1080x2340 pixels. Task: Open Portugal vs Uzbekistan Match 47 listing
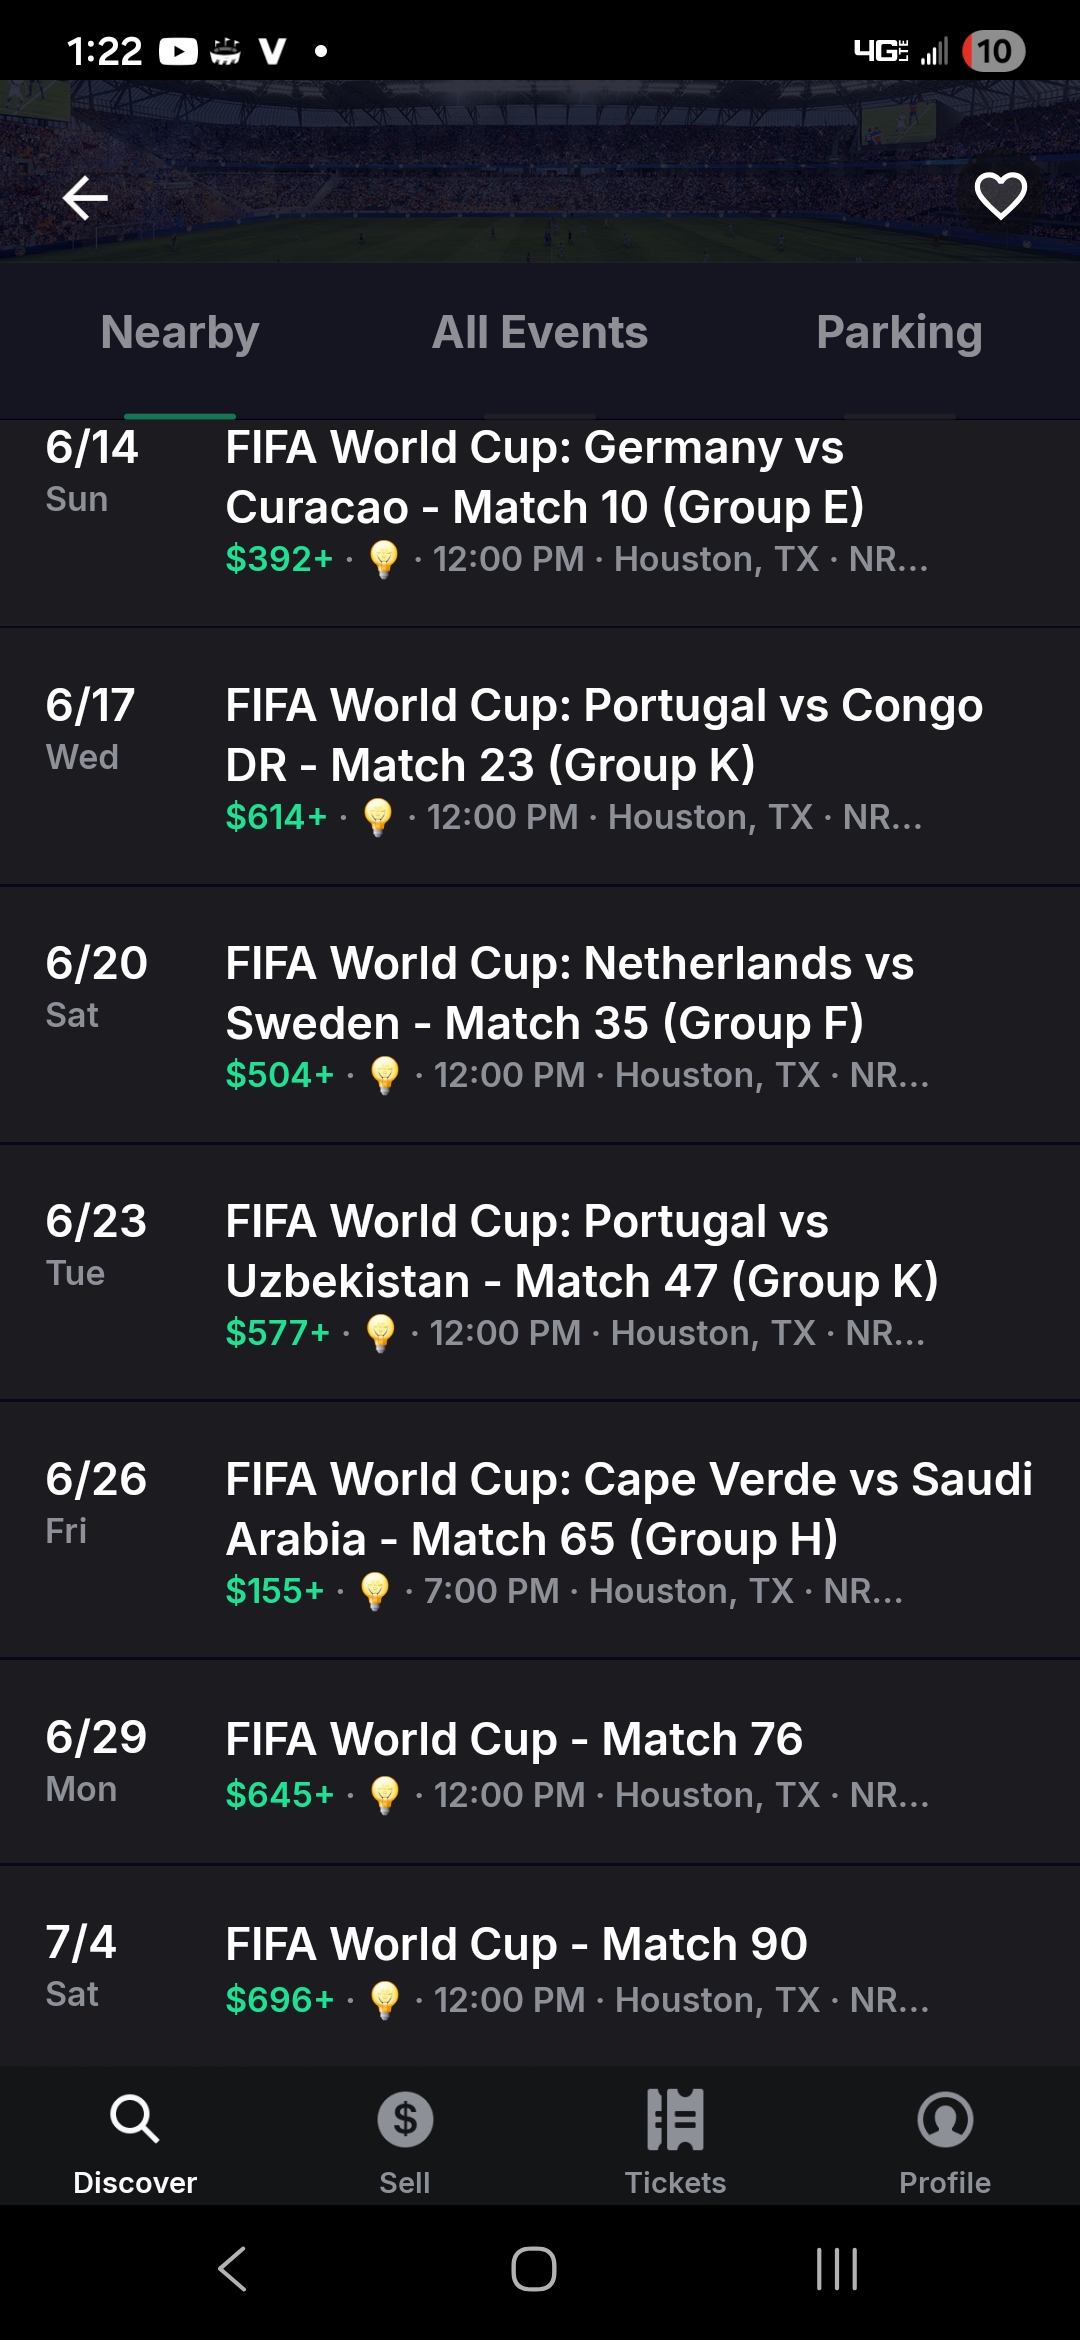[582, 1251]
